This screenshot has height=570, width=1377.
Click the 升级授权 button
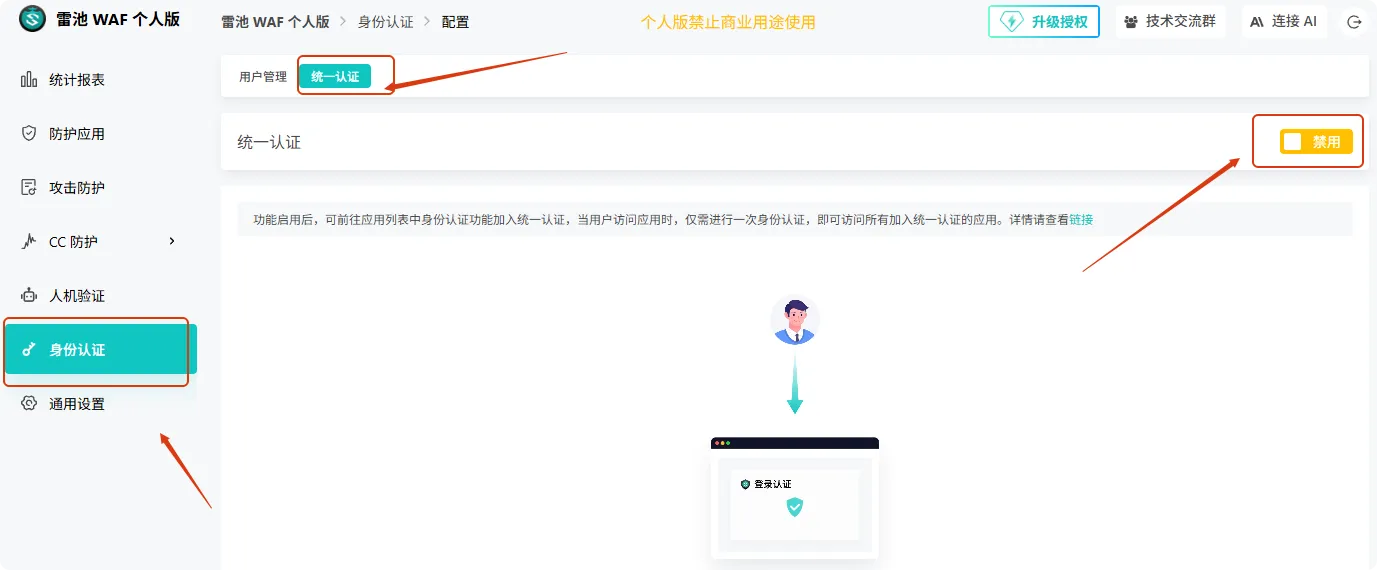(1044, 21)
